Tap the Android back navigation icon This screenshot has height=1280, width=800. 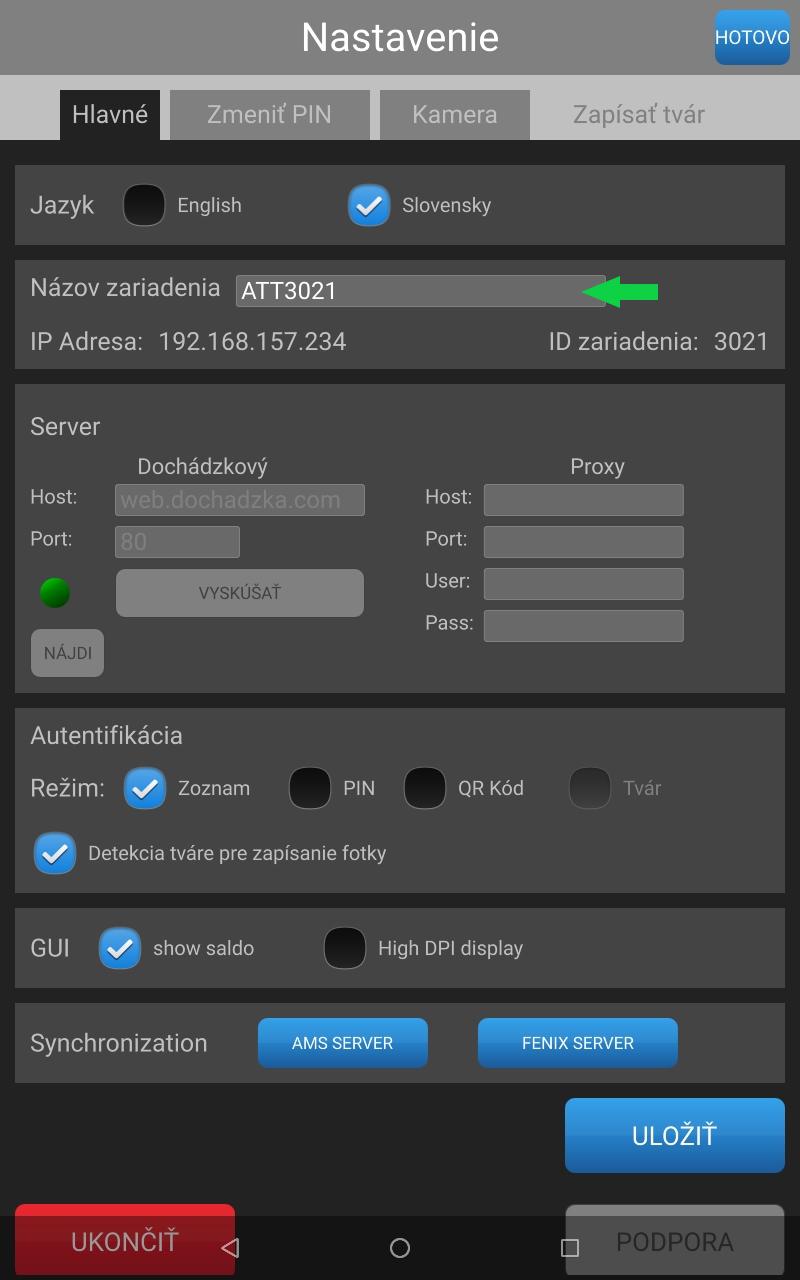(230, 1247)
